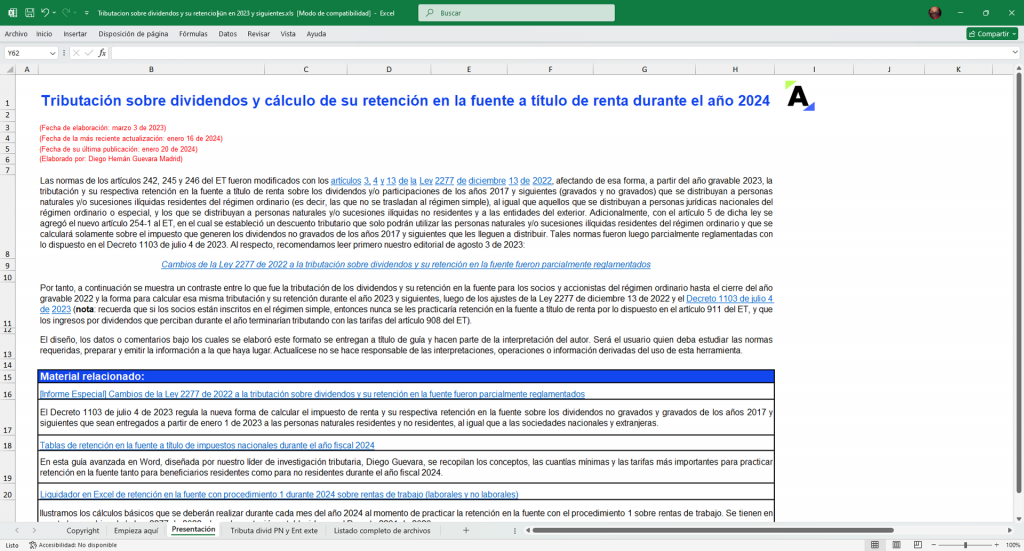Switch to Normal view icon
The height and width of the screenshot is (551, 1024).
(875, 545)
